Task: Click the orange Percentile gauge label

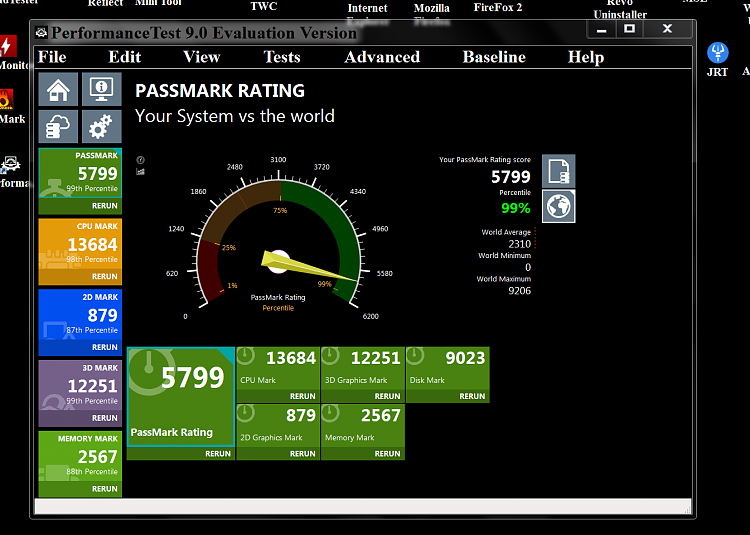Action: pyautogui.click(x=278, y=308)
